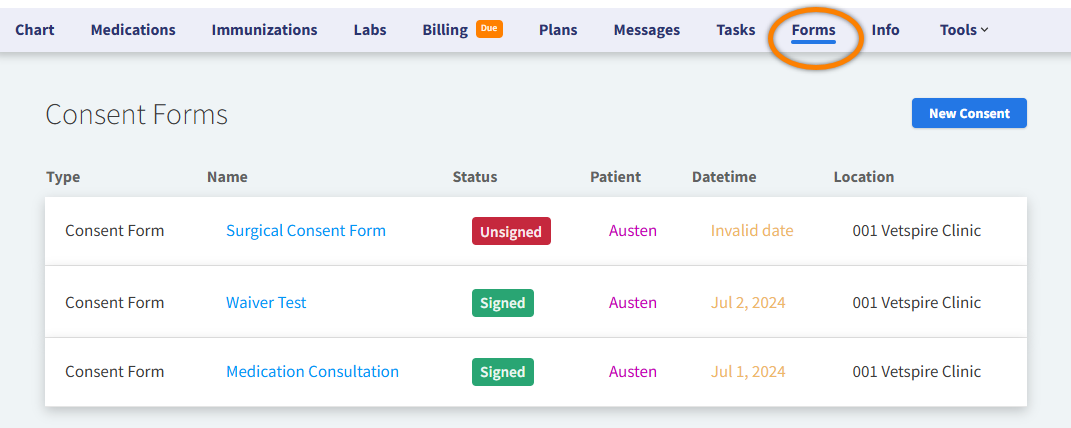
Task: Open the Medication Consultation form
Action: 312,372
